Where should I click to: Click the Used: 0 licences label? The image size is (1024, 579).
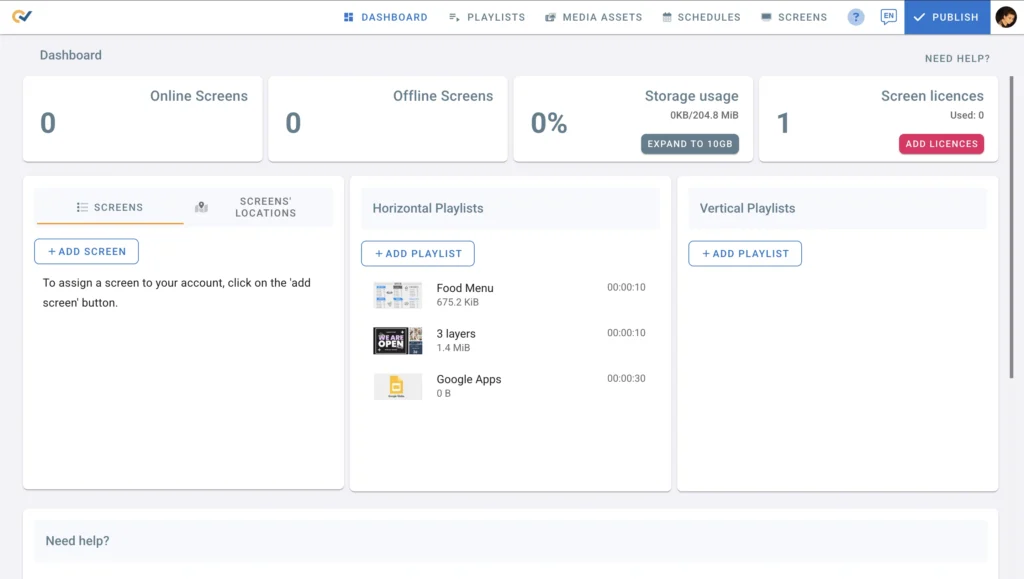(967, 115)
